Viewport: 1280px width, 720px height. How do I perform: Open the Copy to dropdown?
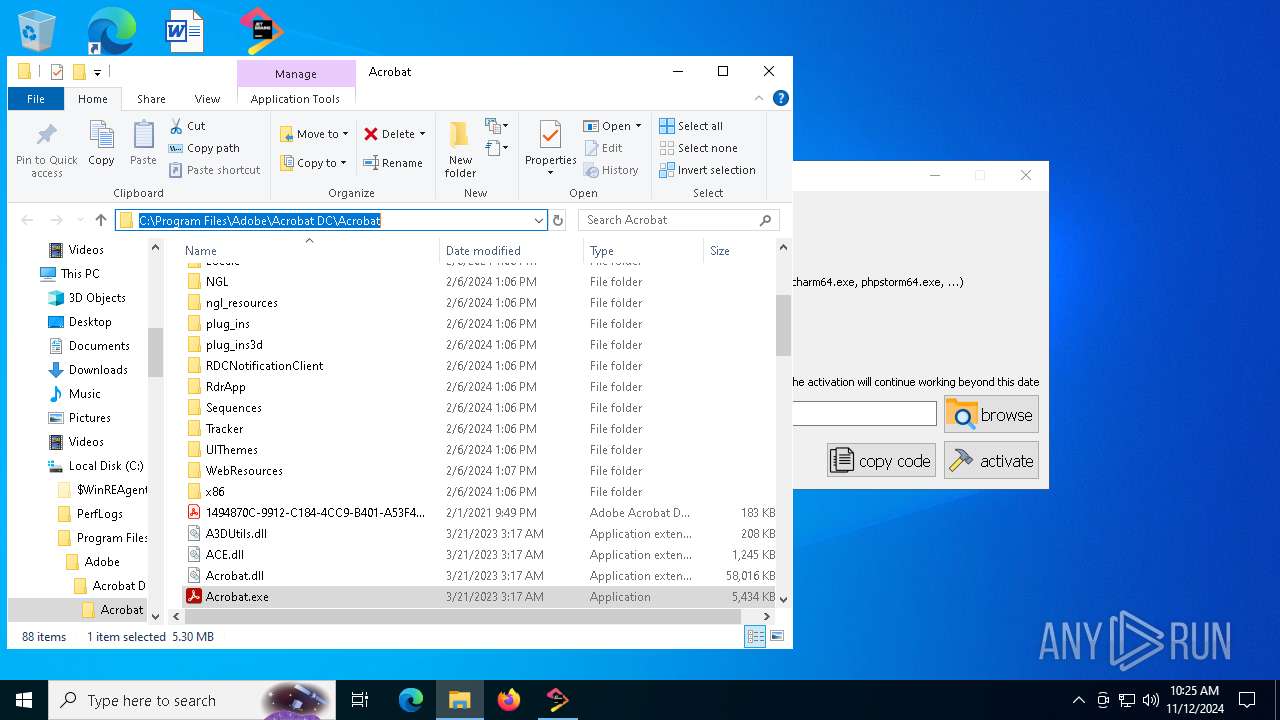[313, 163]
